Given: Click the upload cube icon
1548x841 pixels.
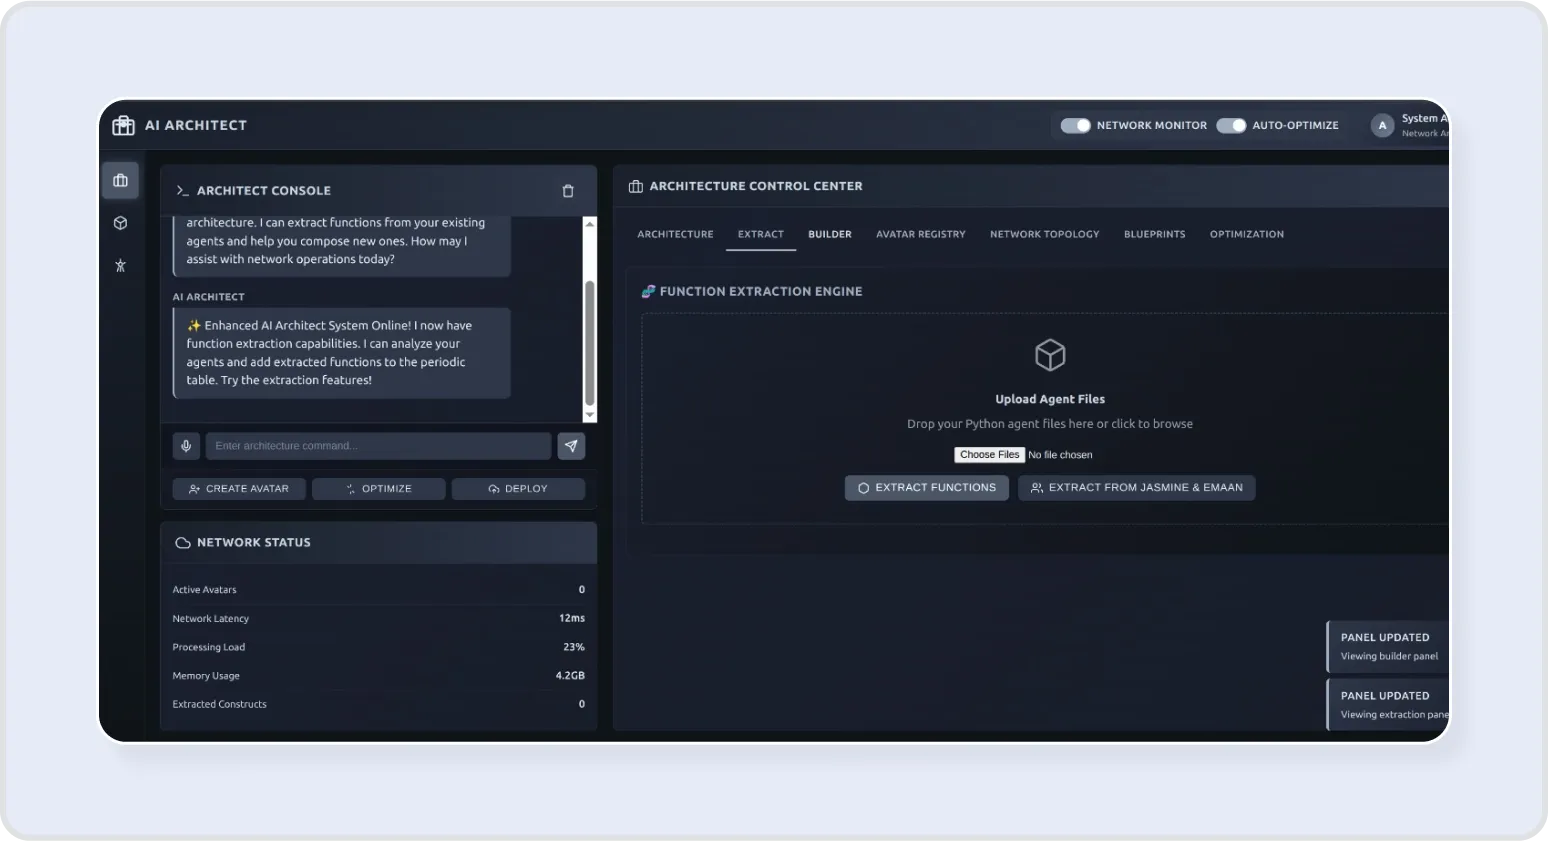Looking at the screenshot, I should click(1050, 355).
